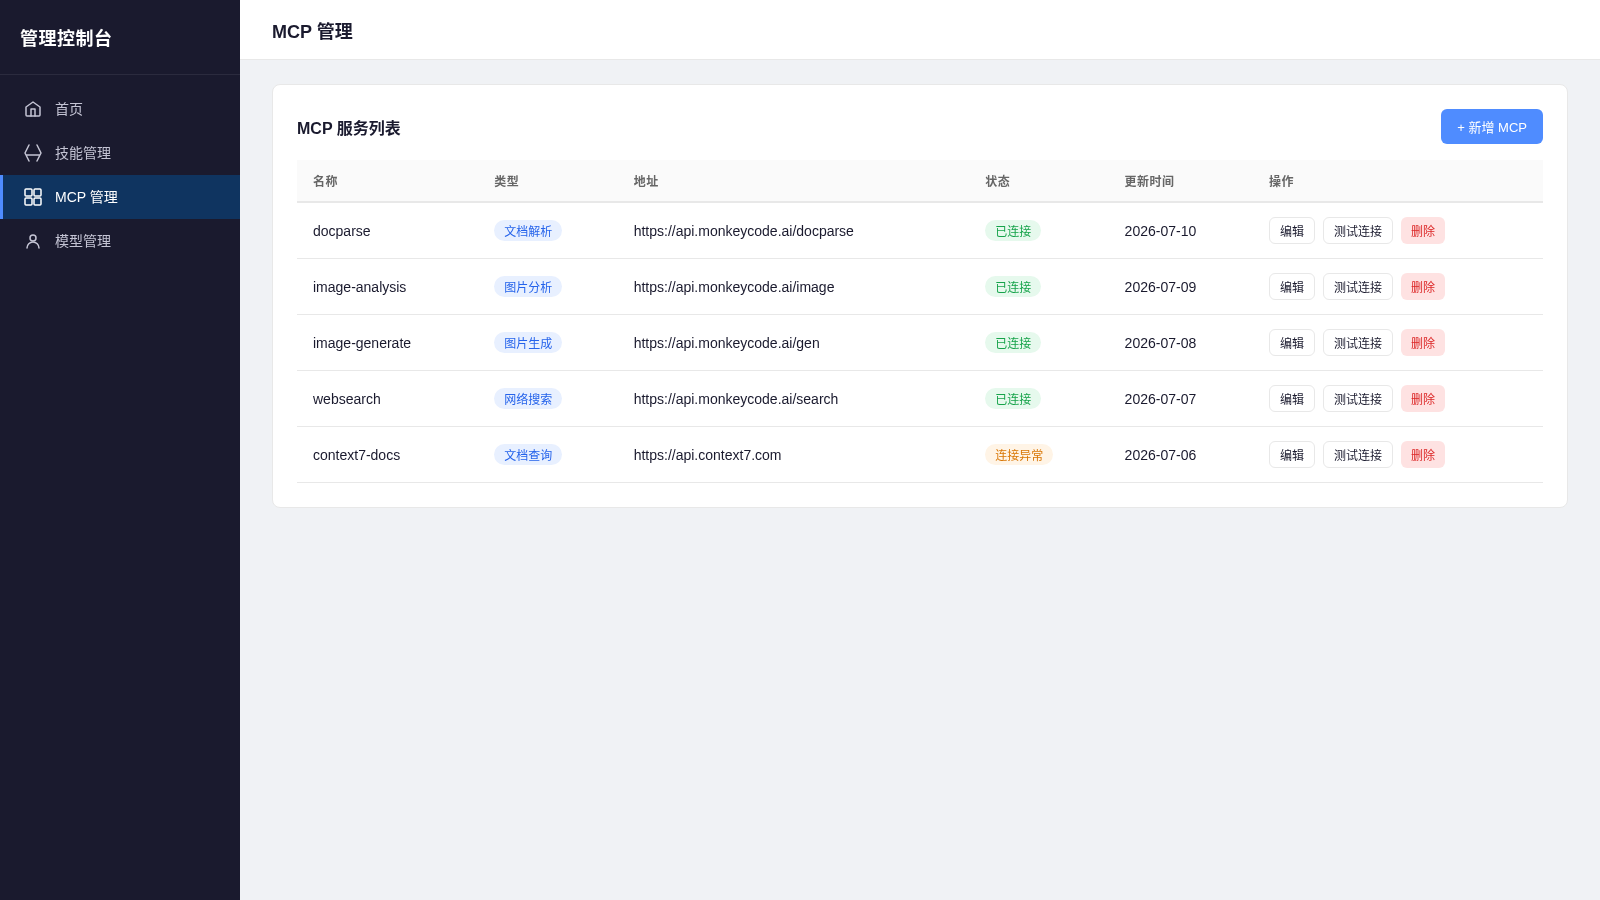This screenshot has width=1600, height=900.
Task: Click the 文档查询 type tag
Action: 528,455
